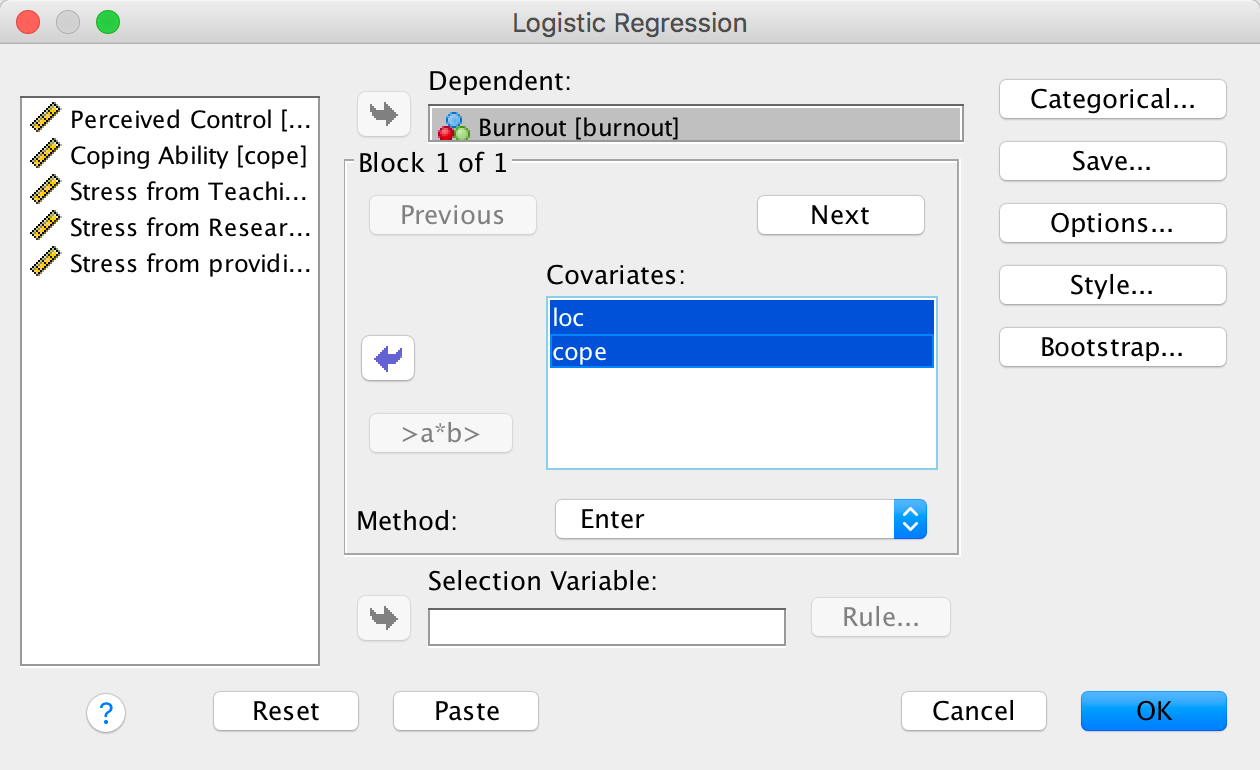
Task: Open the Bootstrap settings
Action: [x=1112, y=348]
